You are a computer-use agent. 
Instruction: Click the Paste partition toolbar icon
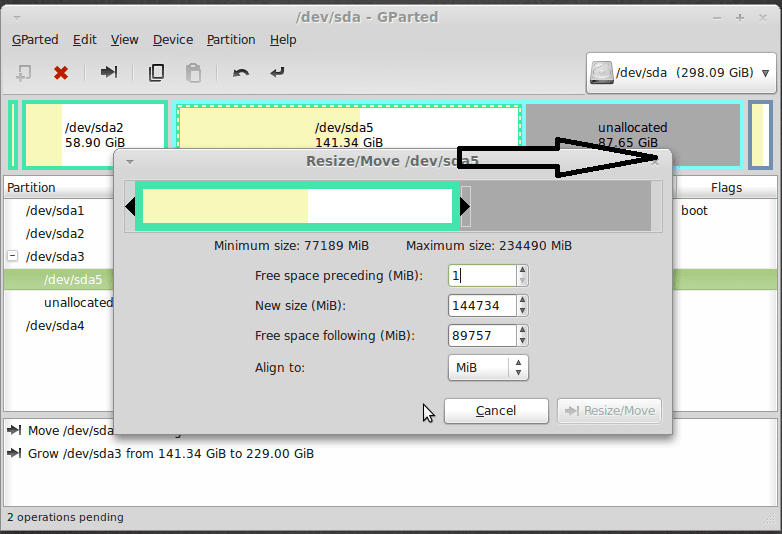[x=194, y=73]
